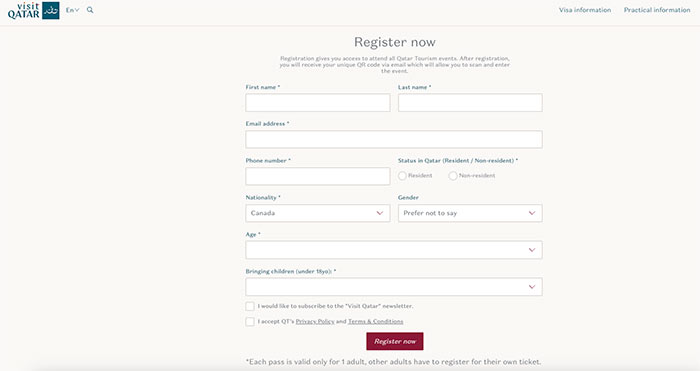Screen dimensions: 700x371
Task: Click the search magnifier icon
Action: coord(90,10)
